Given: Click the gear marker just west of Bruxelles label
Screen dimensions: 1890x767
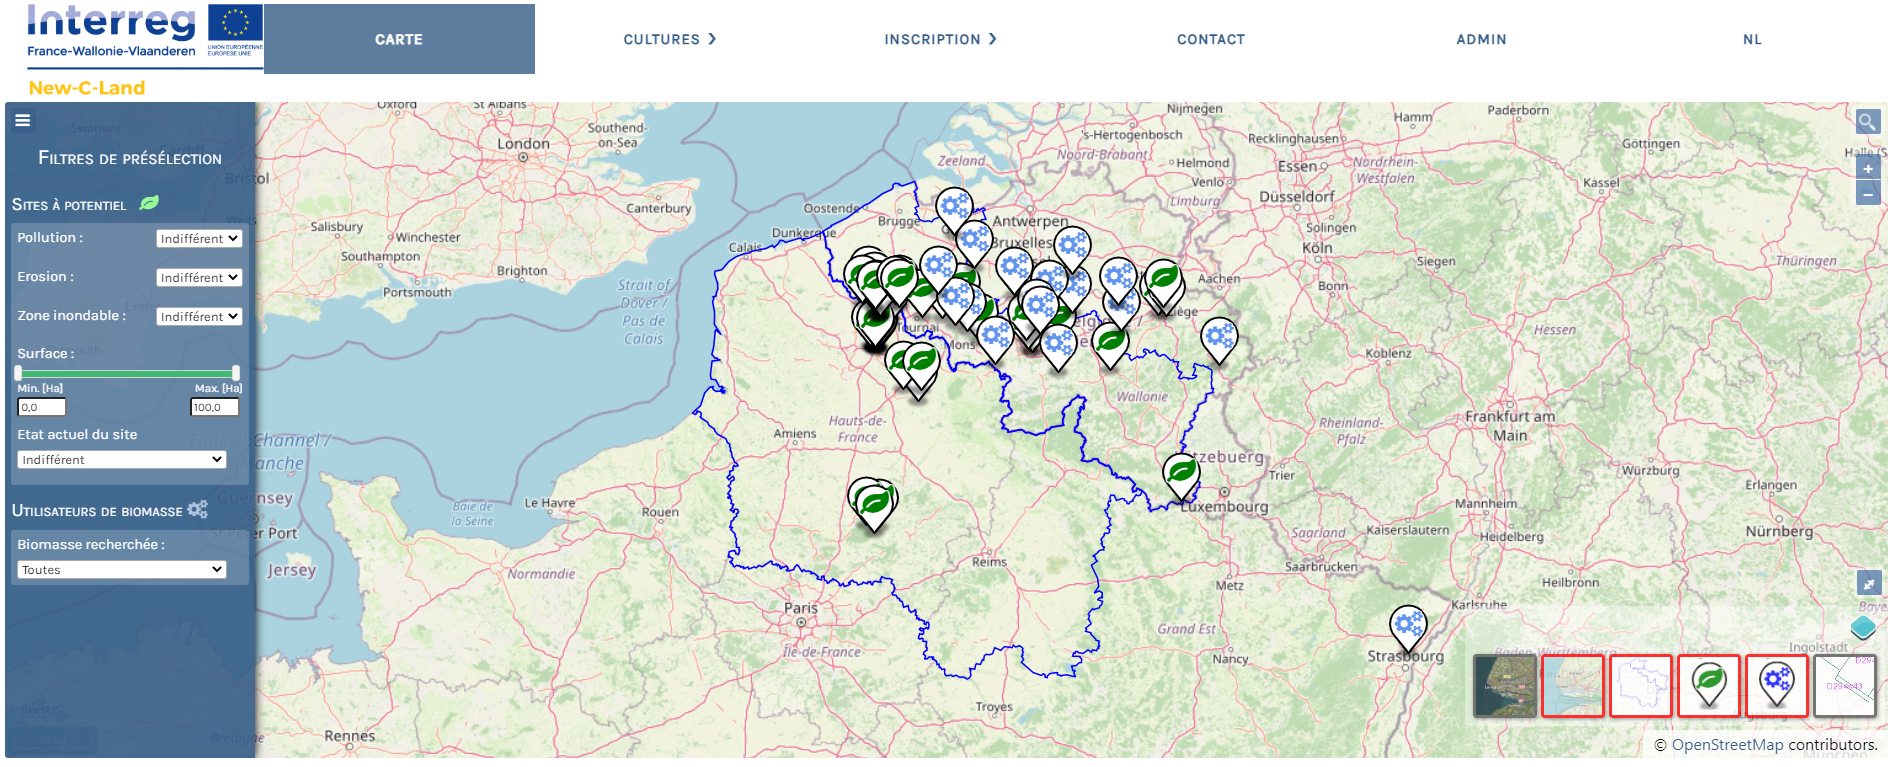Looking at the screenshot, I should tap(972, 243).
